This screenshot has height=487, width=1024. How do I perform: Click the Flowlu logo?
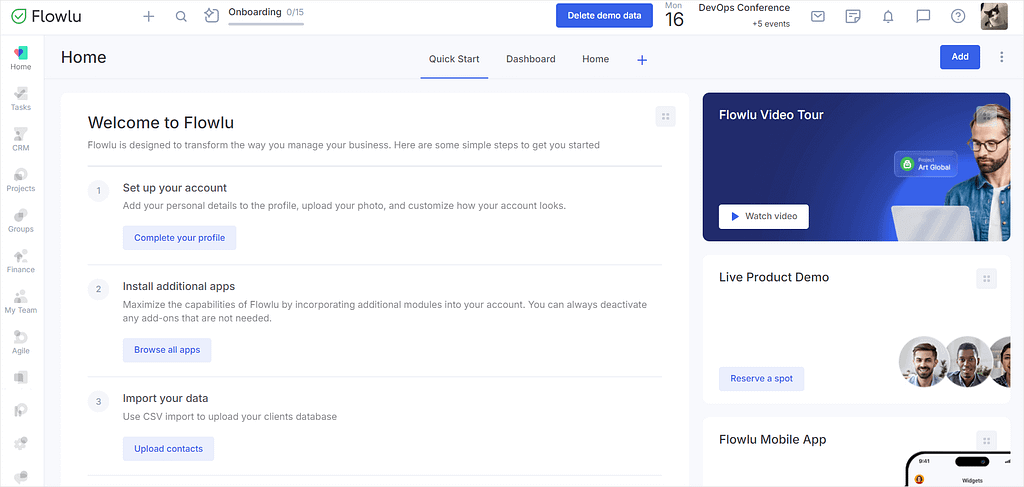tap(46, 16)
